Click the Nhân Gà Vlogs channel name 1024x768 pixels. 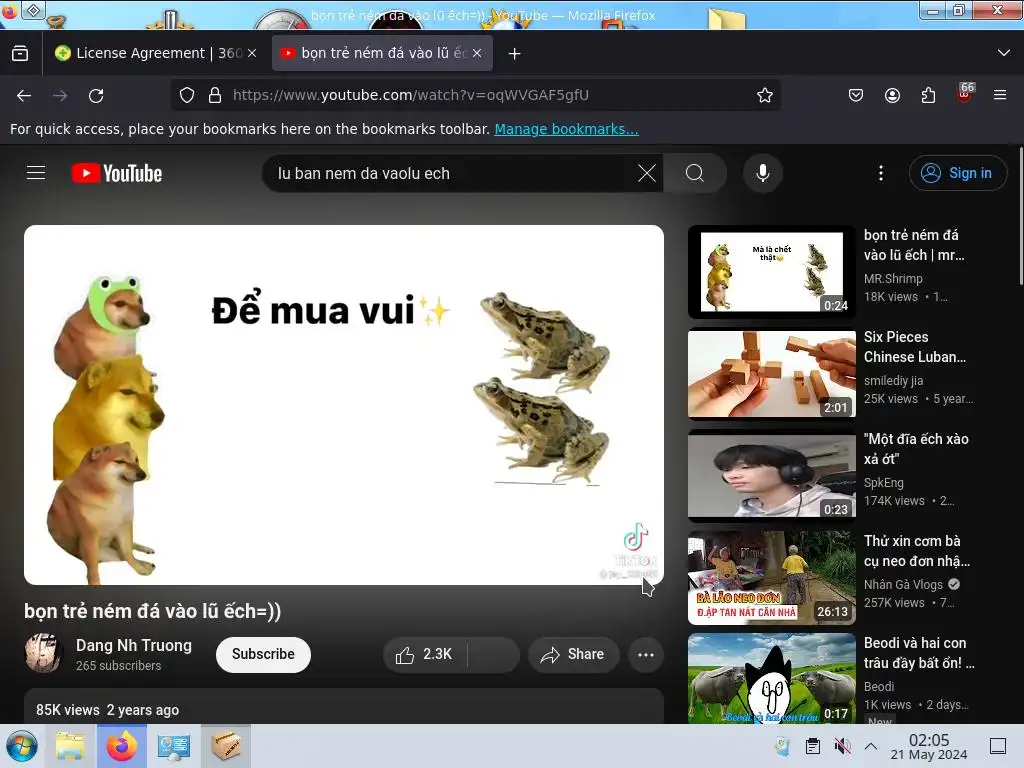pyautogui.click(x=903, y=584)
